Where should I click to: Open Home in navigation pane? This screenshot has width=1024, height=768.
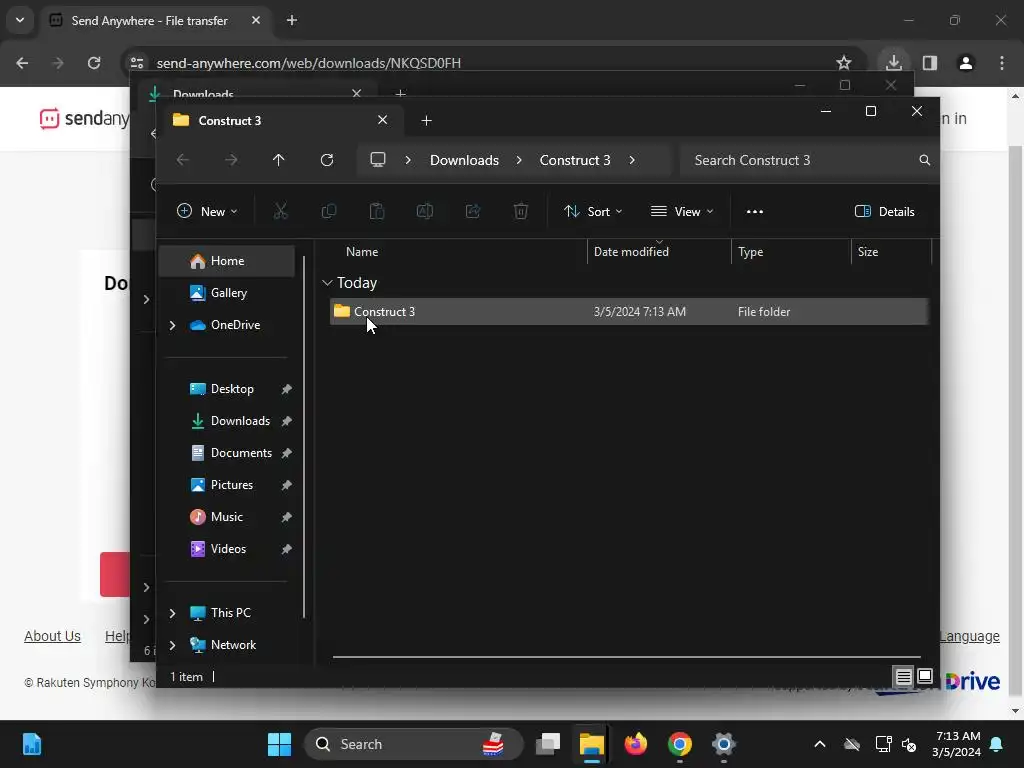click(x=227, y=261)
